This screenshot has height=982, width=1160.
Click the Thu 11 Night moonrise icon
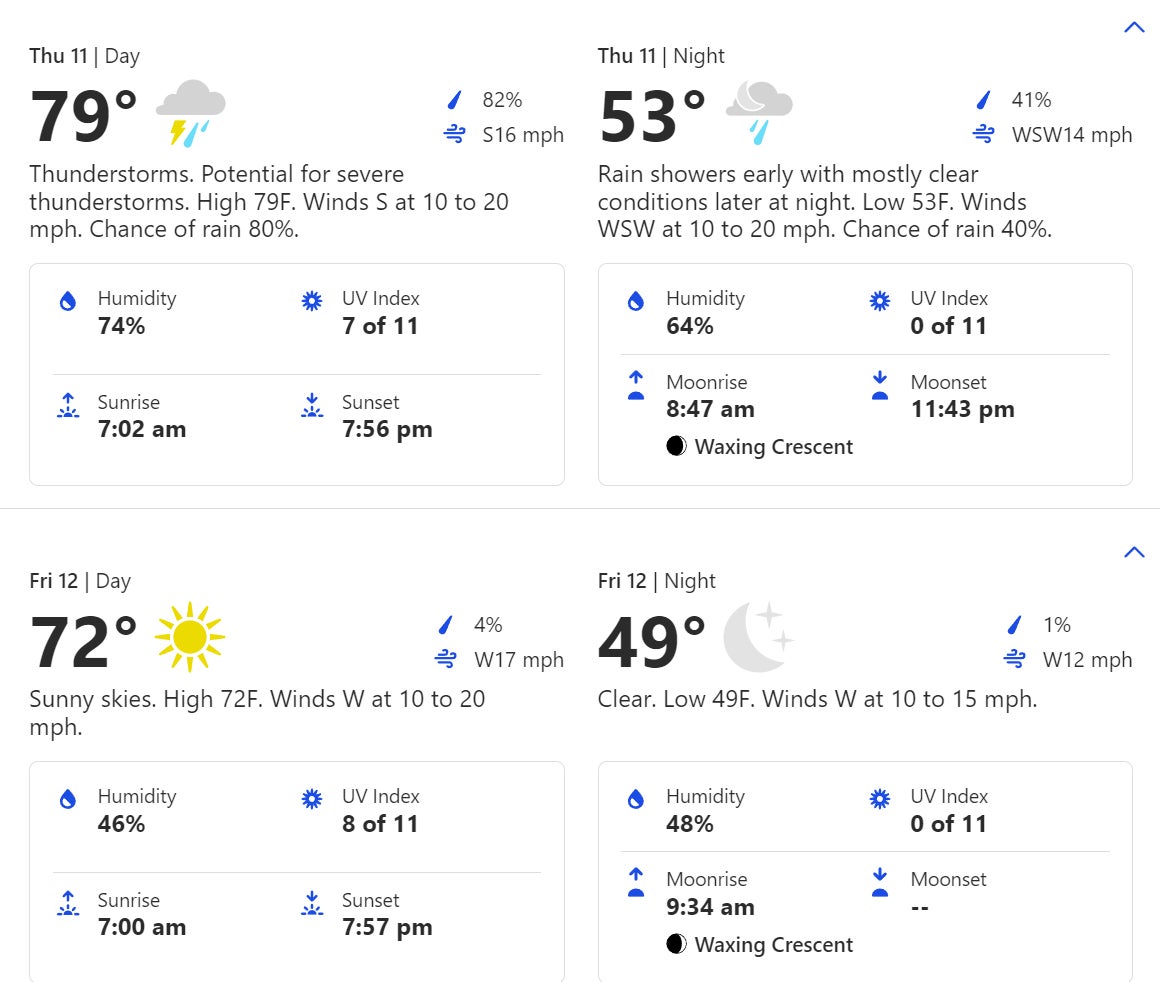click(x=636, y=385)
